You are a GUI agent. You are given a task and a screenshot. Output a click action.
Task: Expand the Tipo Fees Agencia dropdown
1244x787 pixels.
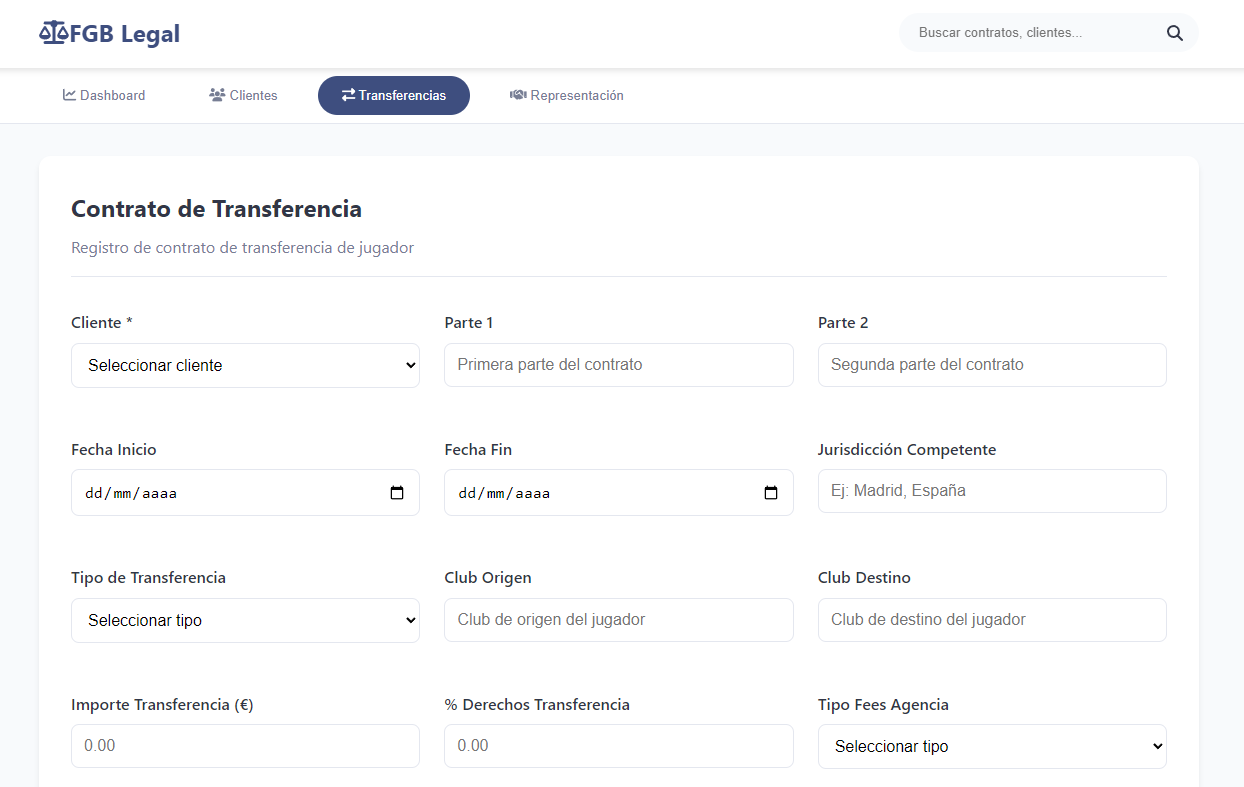click(x=991, y=746)
